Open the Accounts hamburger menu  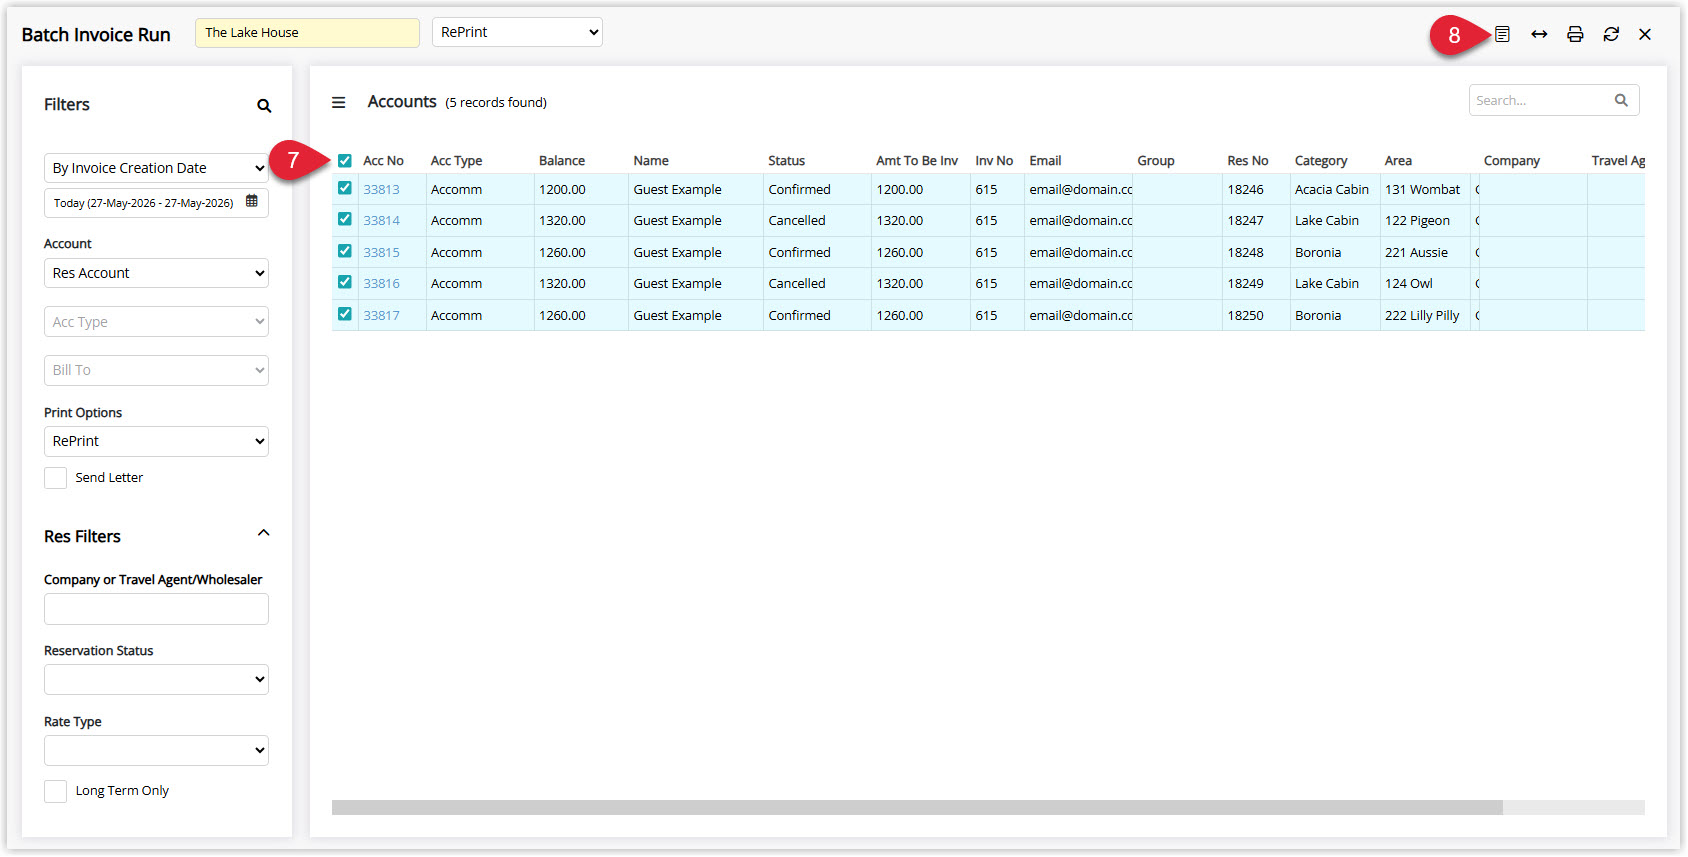(339, 102)
